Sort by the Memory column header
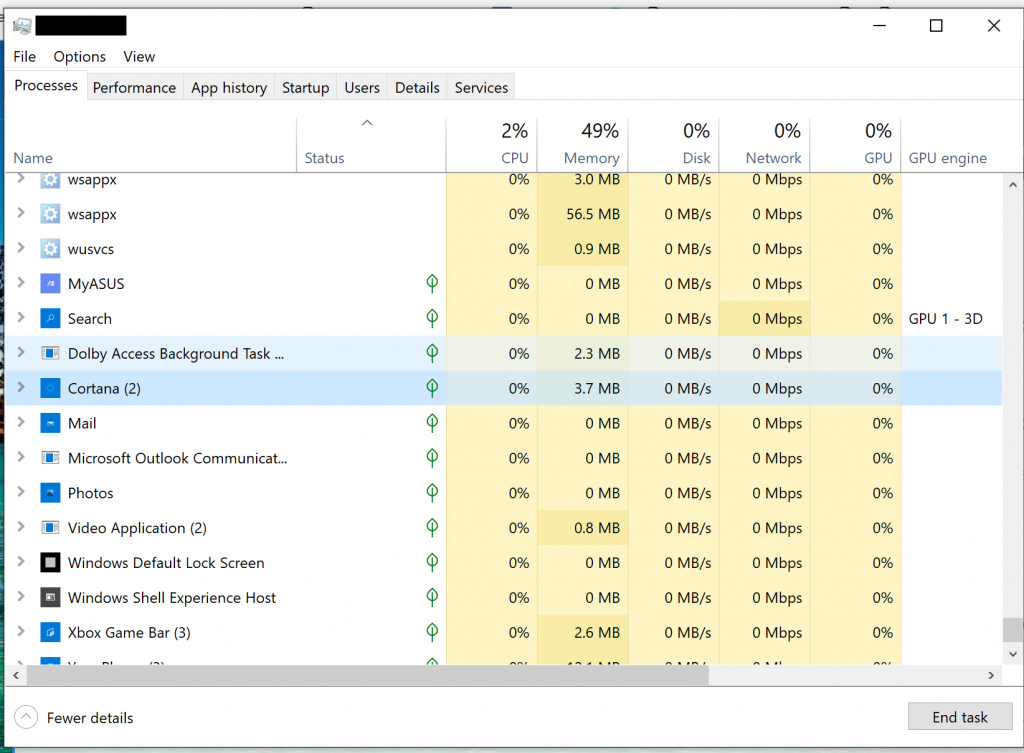 click(x=583, y=145)
